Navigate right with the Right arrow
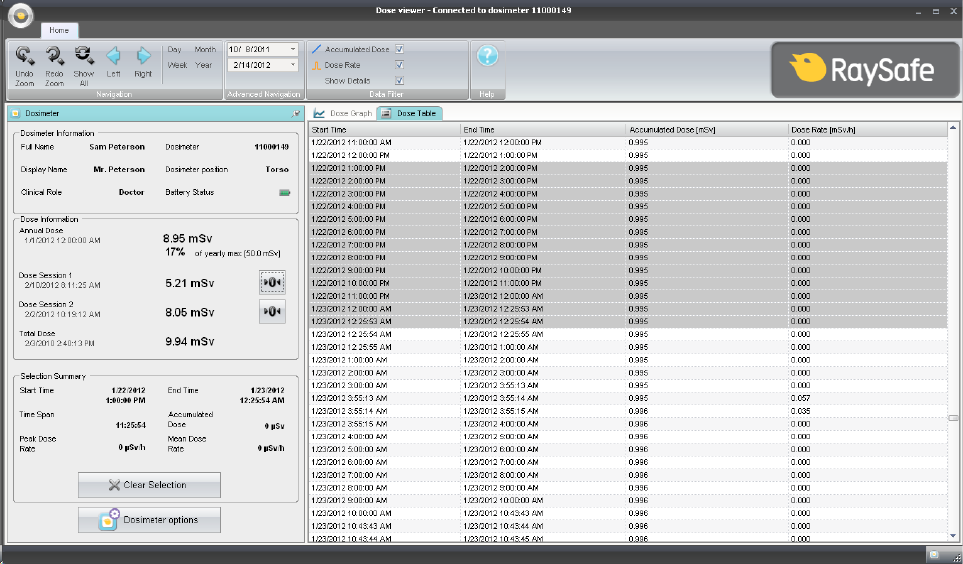 pyautogui.click(x=143, y=56)
